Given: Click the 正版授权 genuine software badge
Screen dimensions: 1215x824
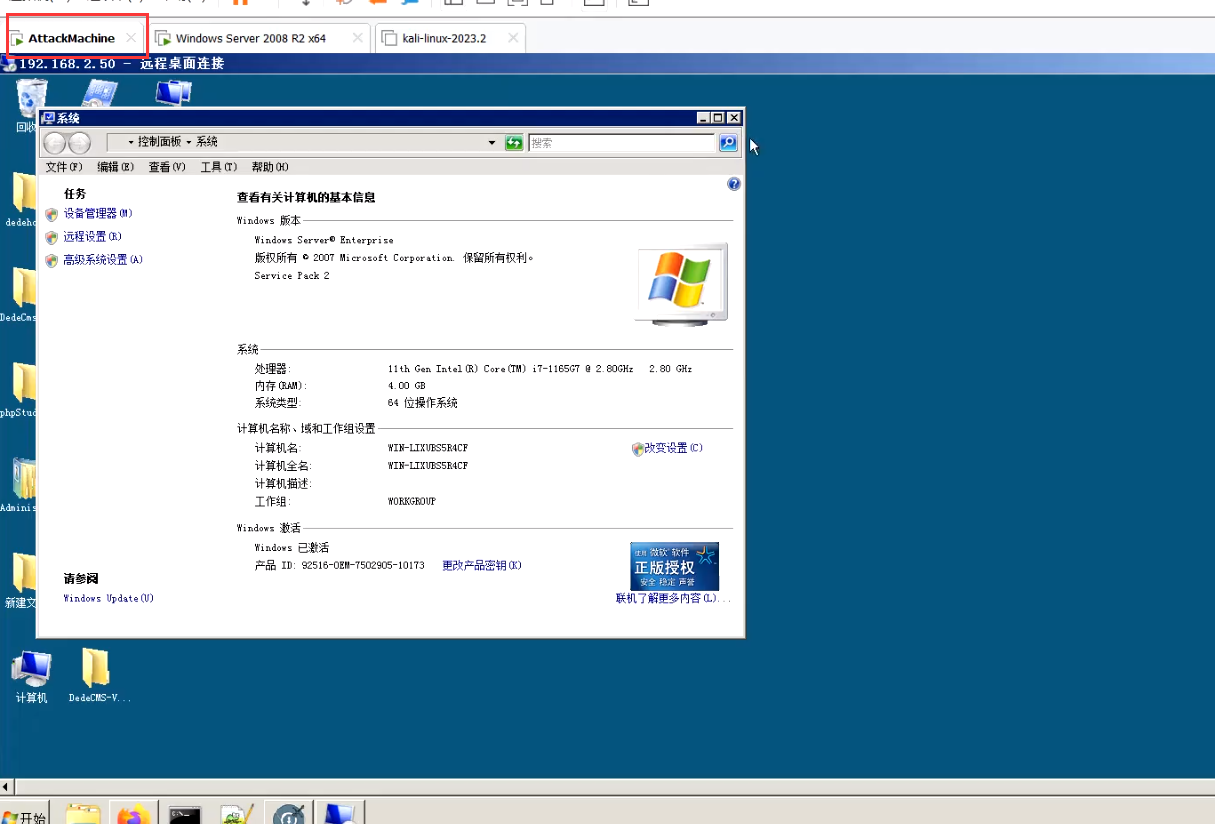Looking at the screenshot, I should pos(675,566).
